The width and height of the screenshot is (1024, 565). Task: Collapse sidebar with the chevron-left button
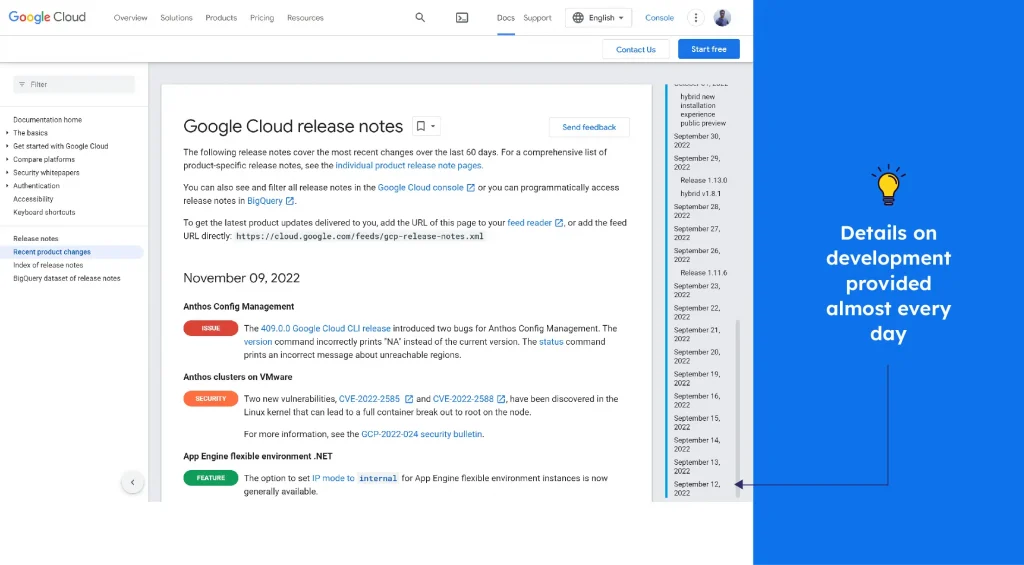coord(133,483)
